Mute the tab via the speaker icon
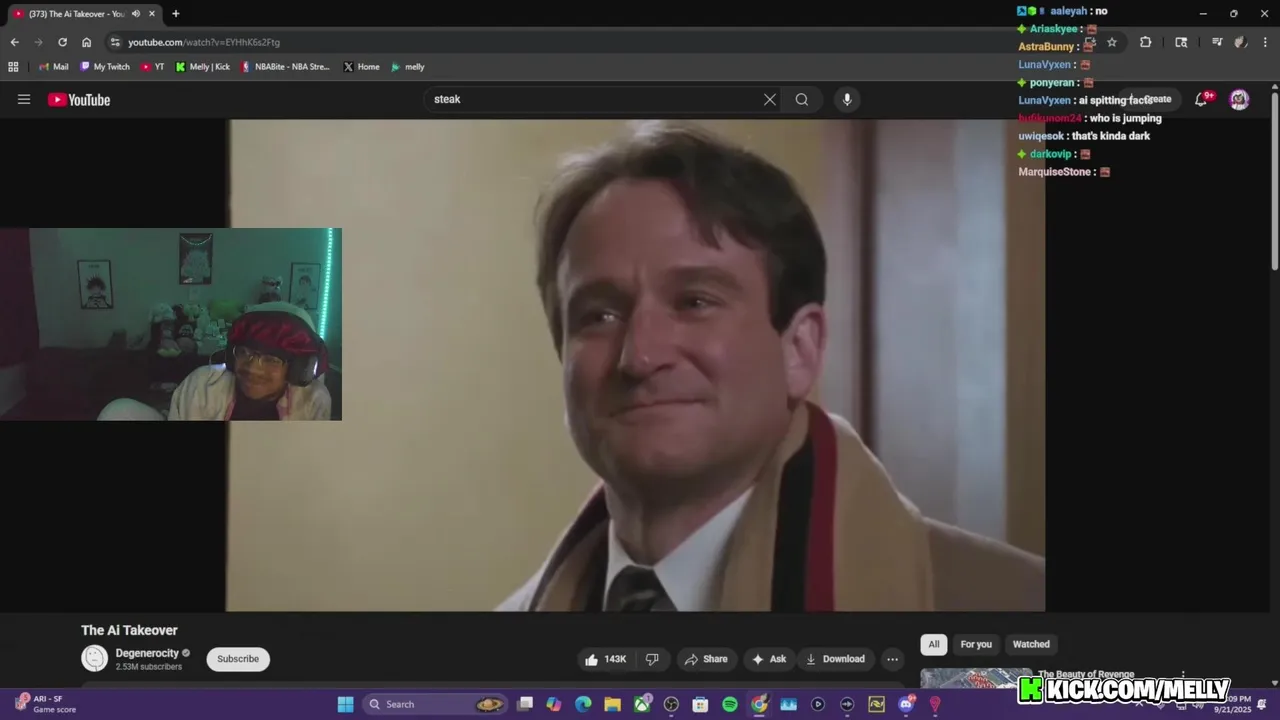The image size is (1280, 720). pos(135,14)
